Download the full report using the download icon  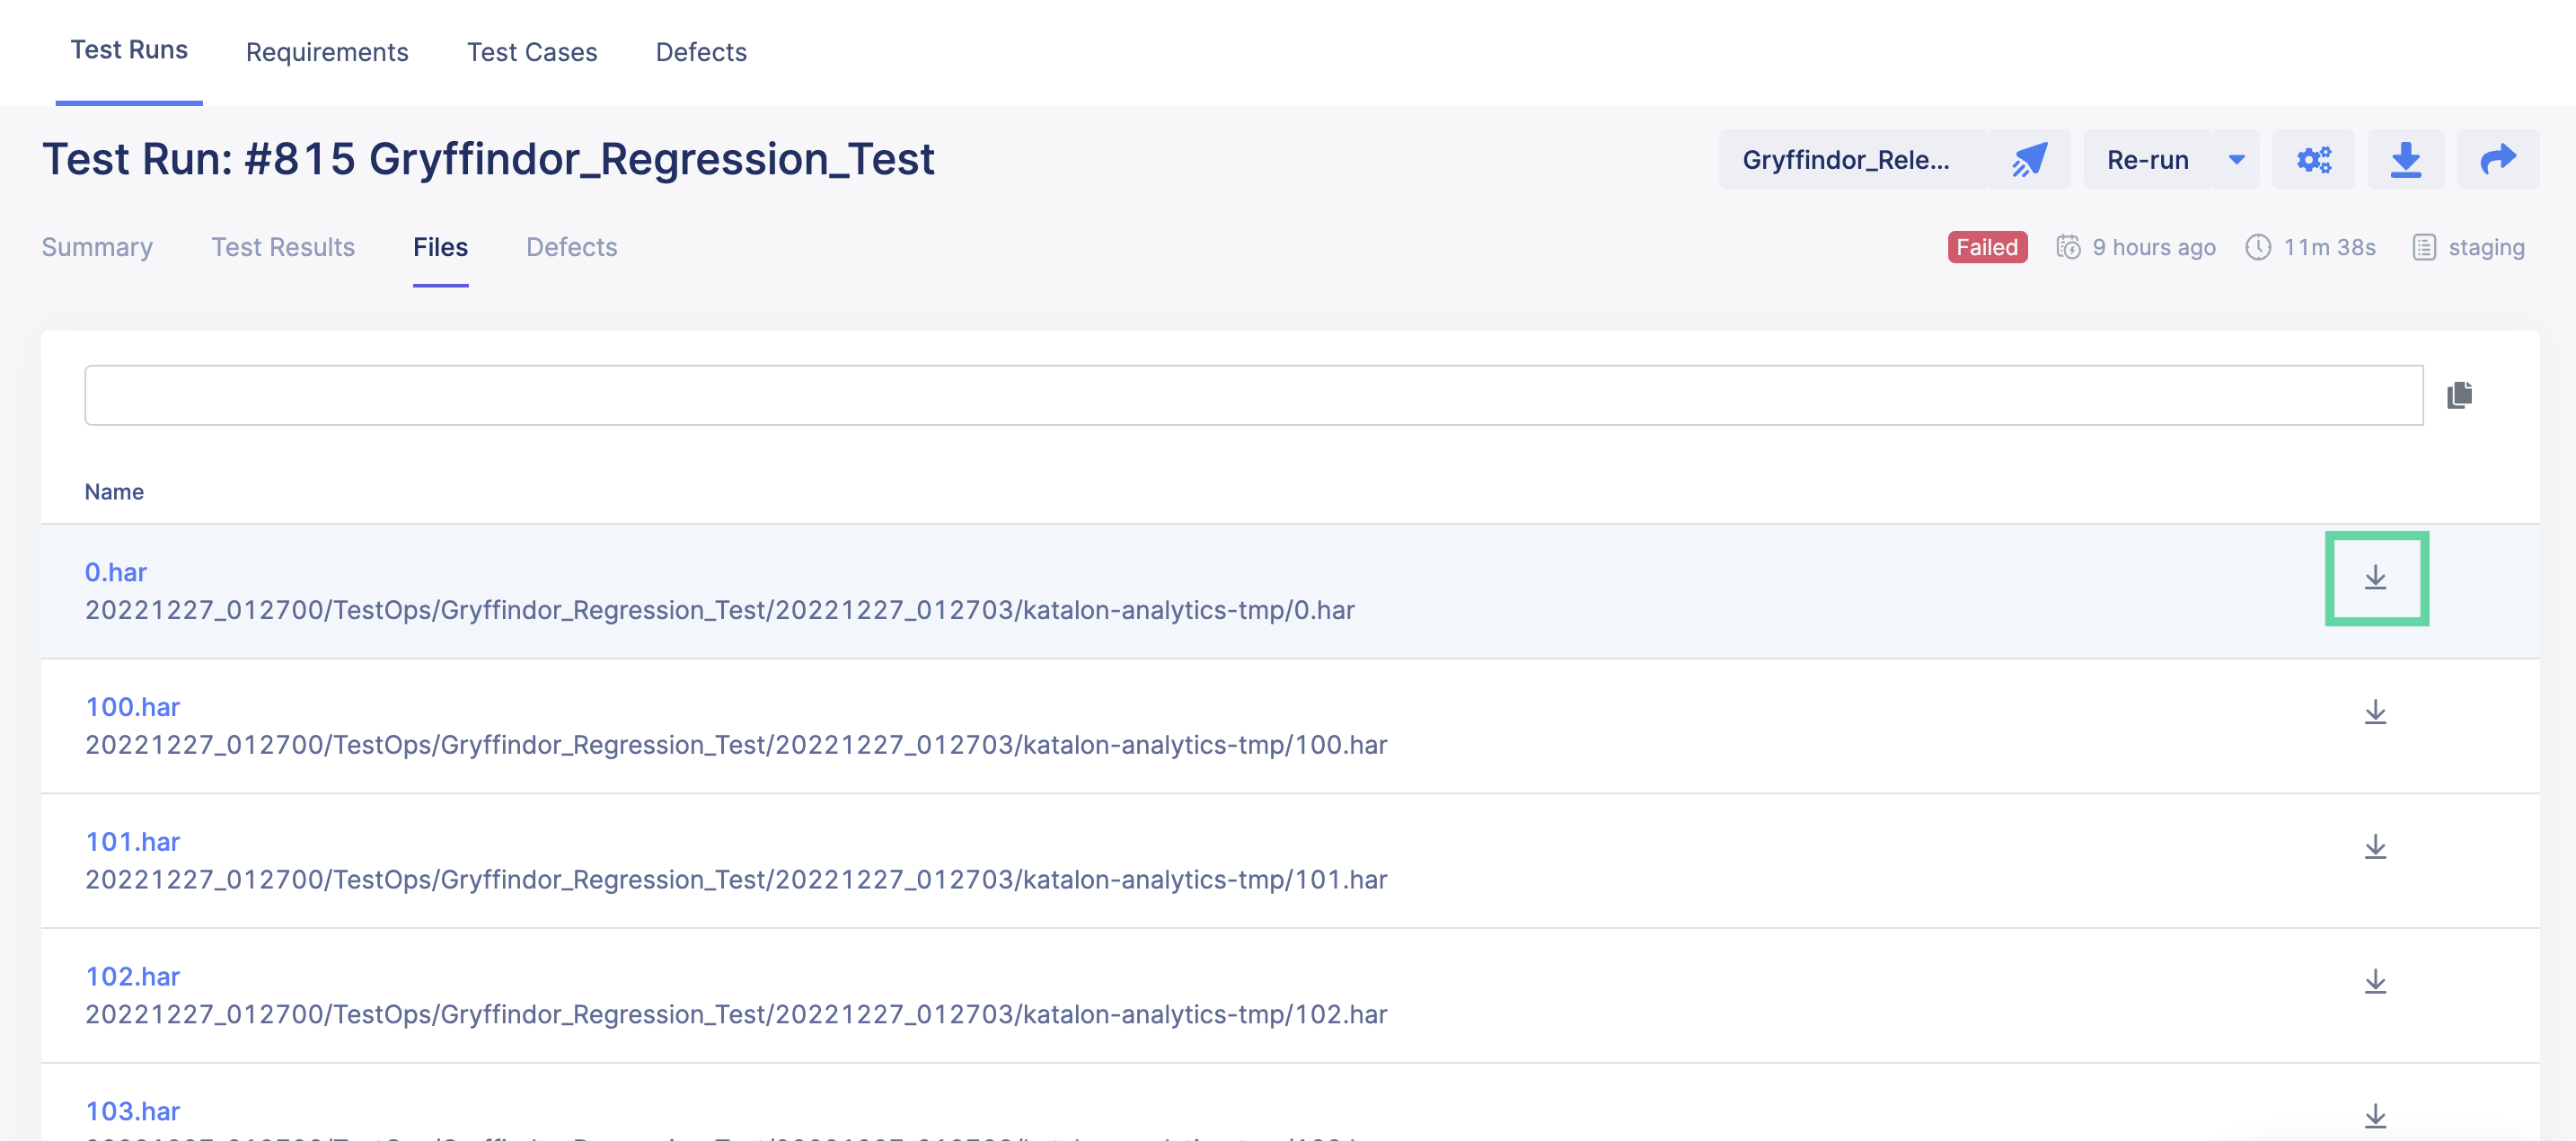pos(2406,158)
